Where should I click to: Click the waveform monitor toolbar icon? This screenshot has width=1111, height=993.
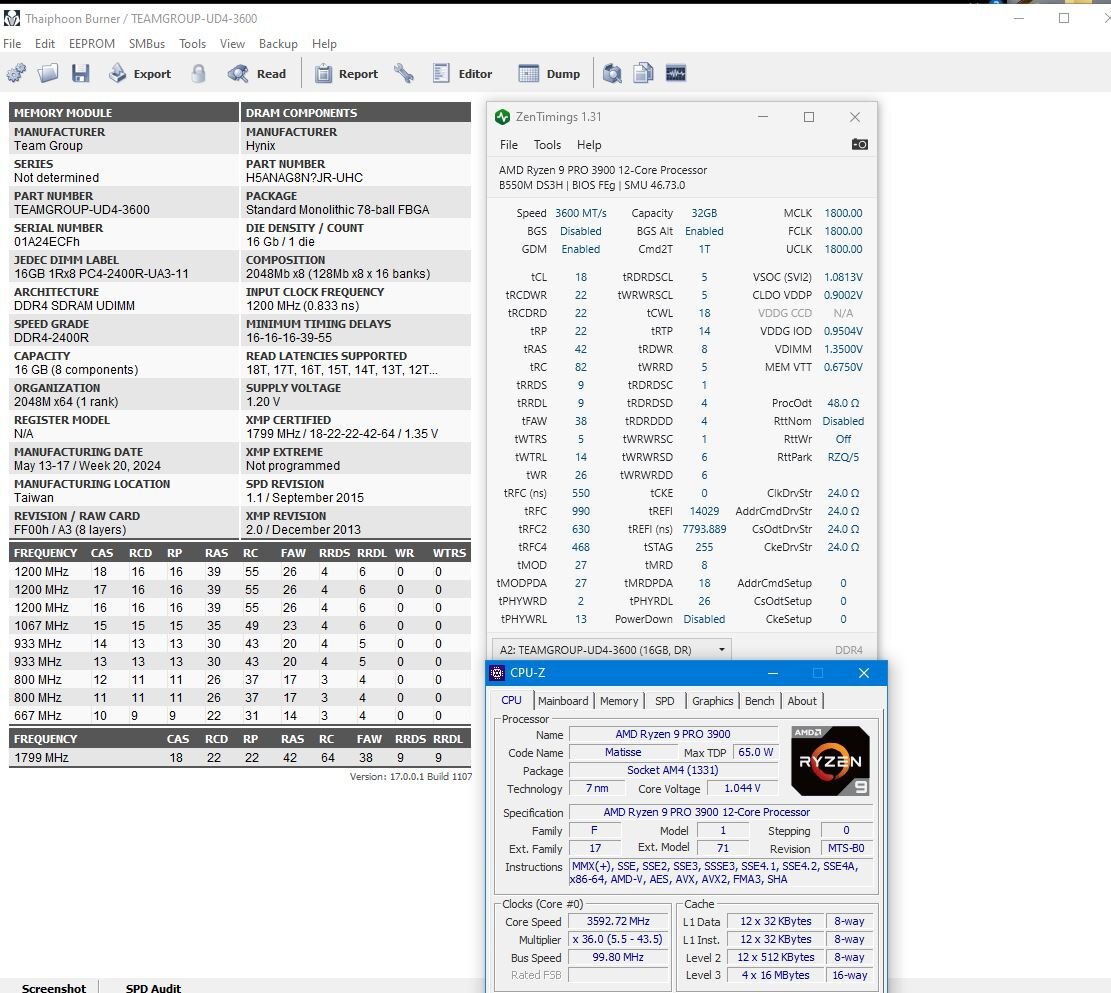point(675,73)
